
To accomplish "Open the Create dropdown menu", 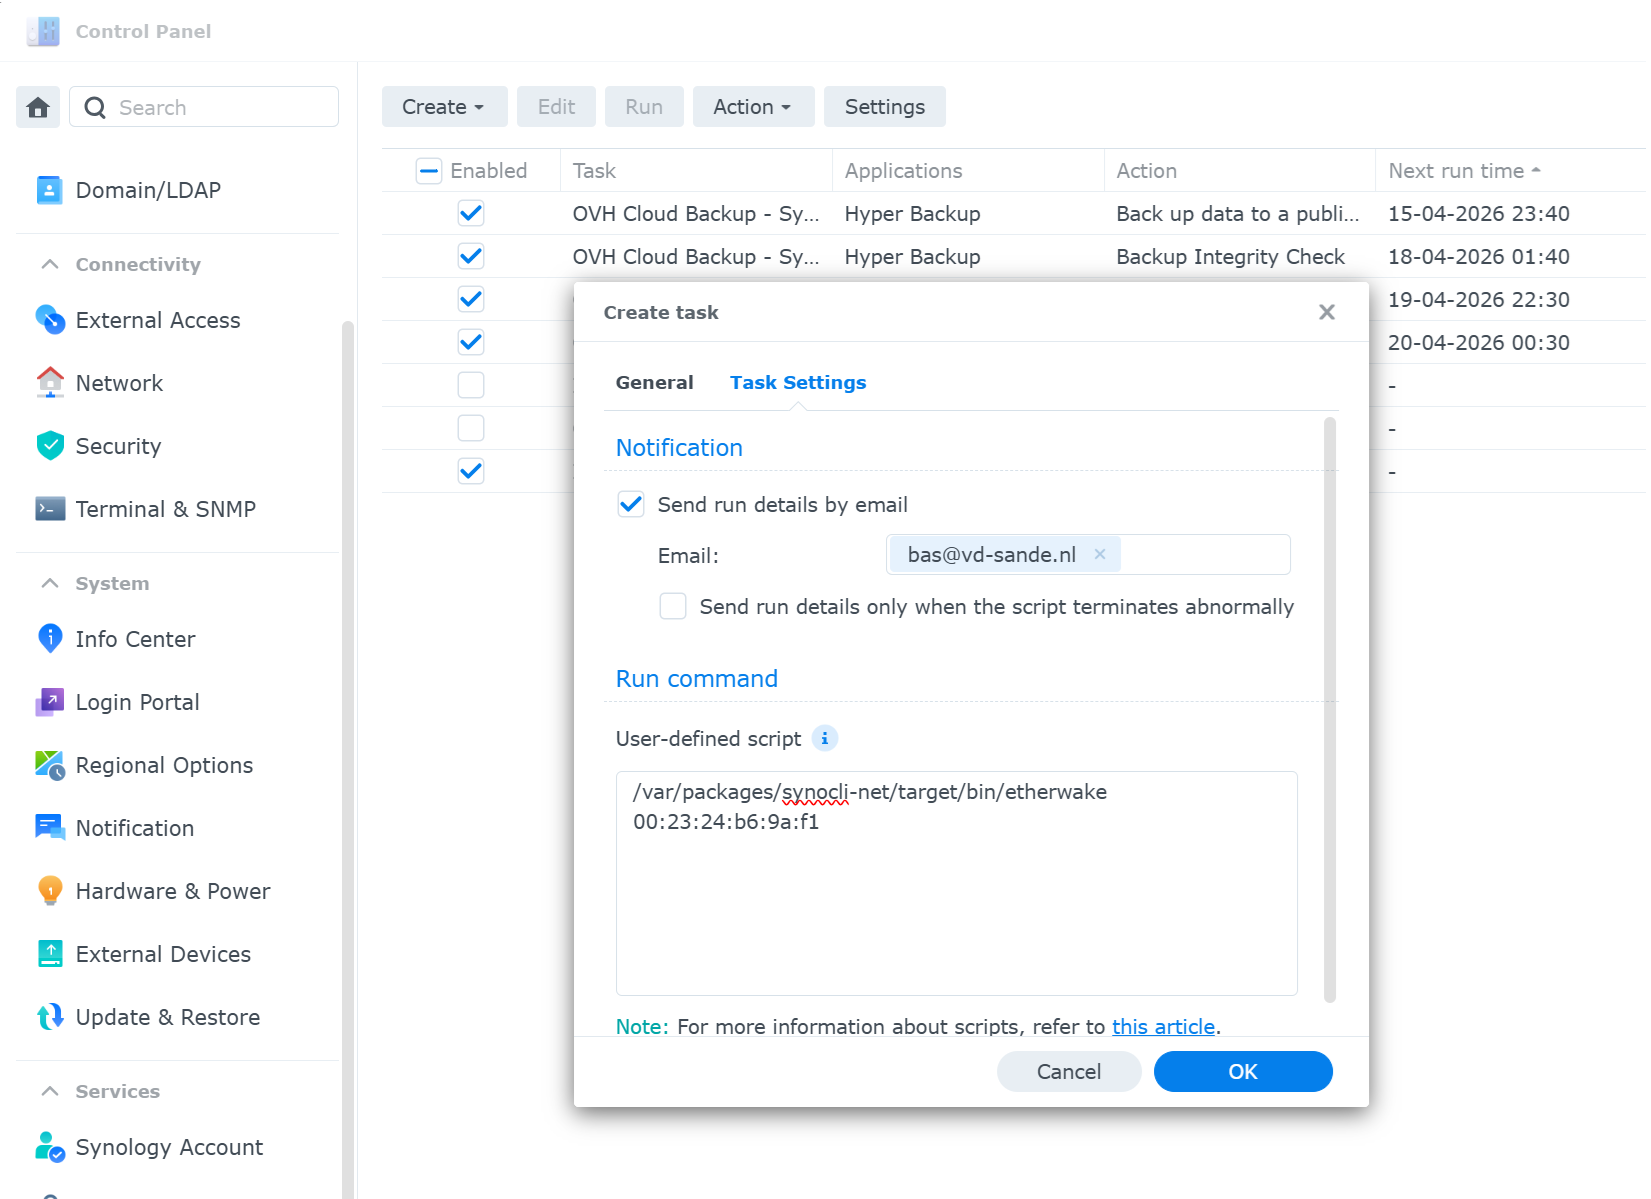I will 443,107.
